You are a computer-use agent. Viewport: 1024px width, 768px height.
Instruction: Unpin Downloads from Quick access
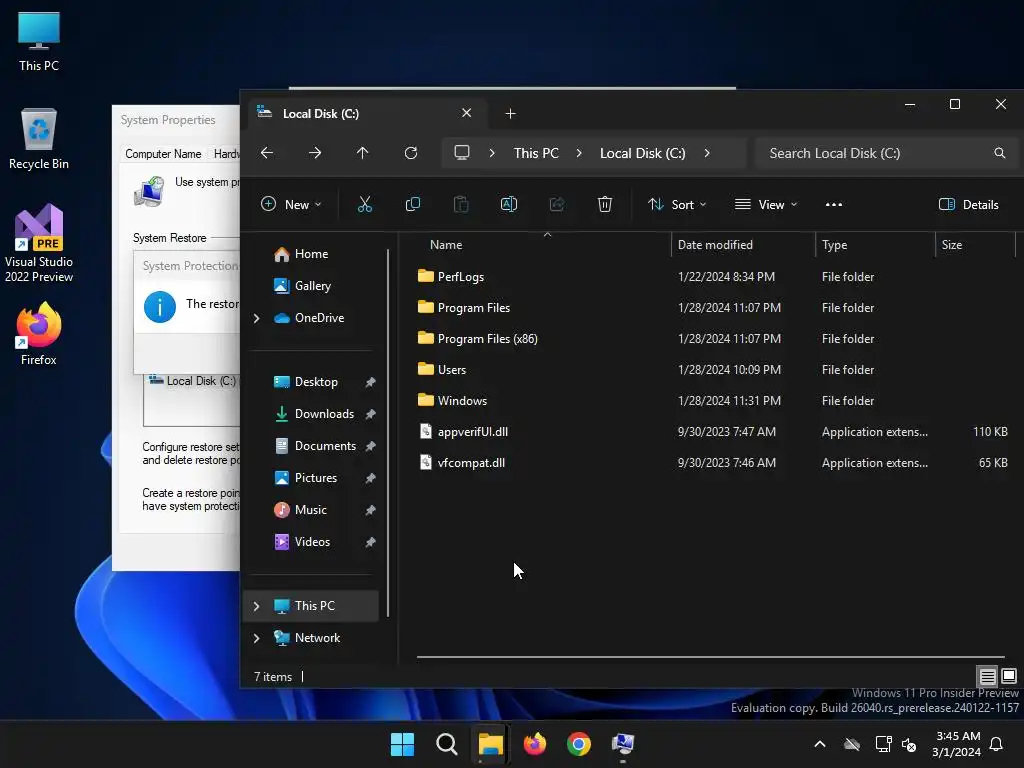(x=370, y=414)
